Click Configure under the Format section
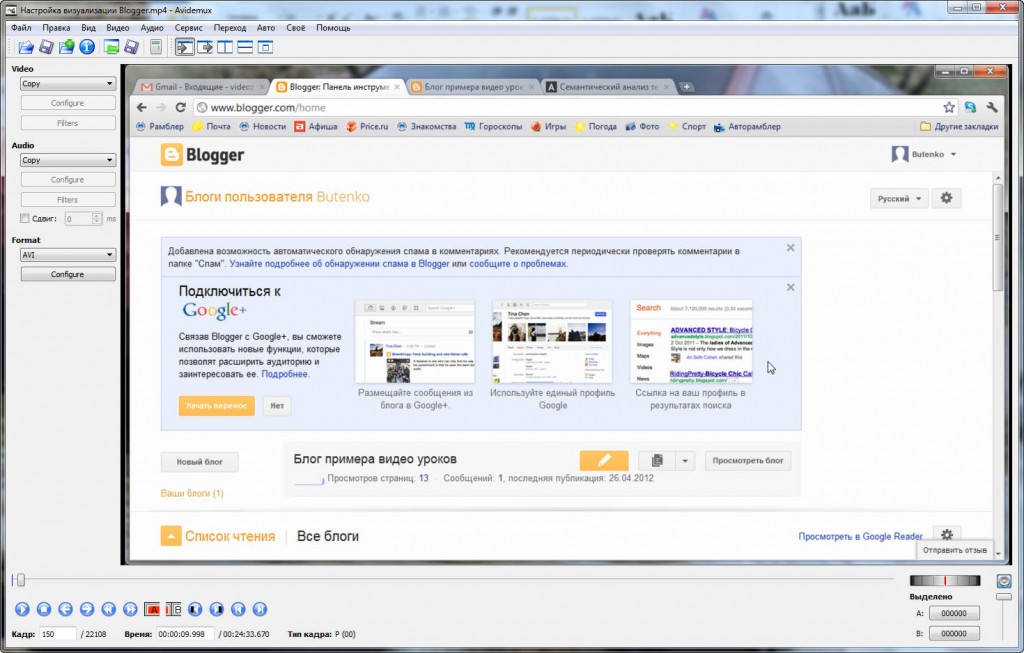Viewport: 1024px width, 653px height. pos(68,274)
